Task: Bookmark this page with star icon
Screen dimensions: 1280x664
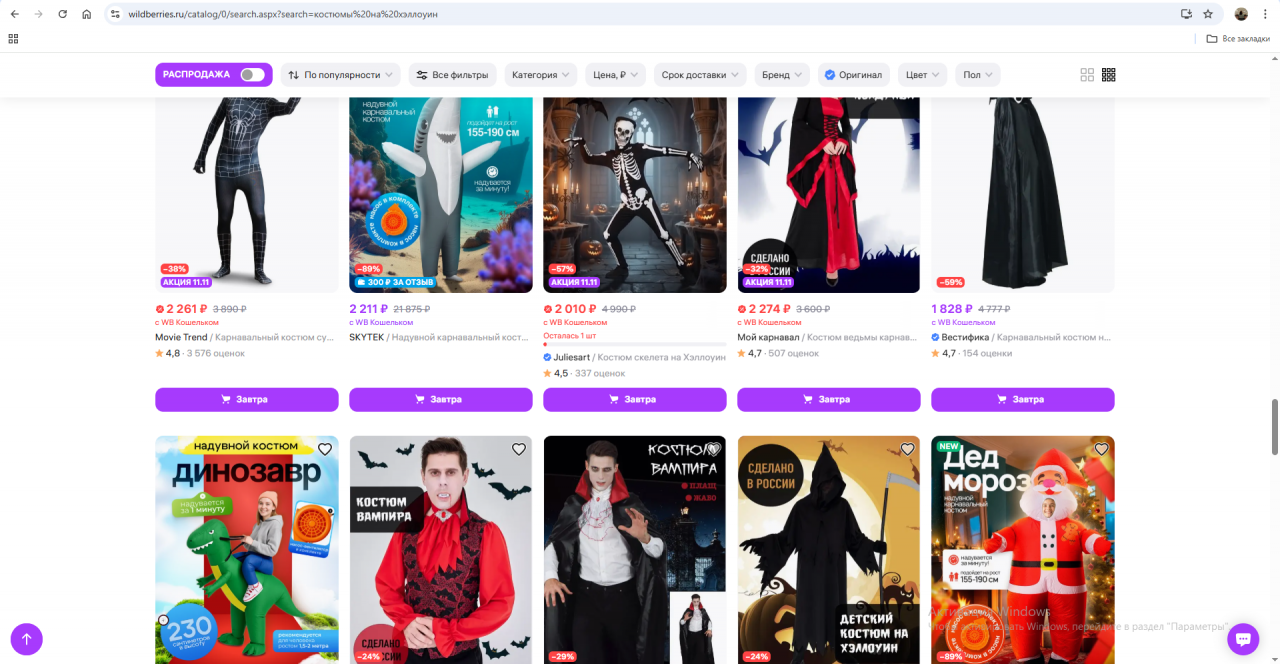Action: coord(1208,14)
